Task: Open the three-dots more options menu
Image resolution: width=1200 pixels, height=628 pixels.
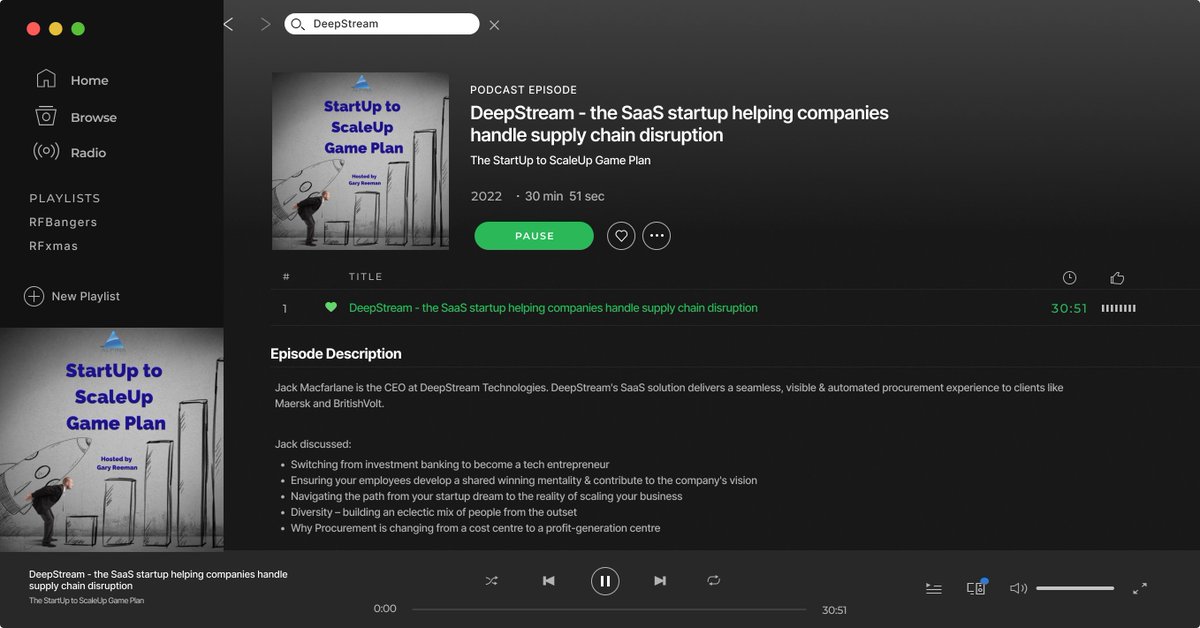Action: coord(656,236)
